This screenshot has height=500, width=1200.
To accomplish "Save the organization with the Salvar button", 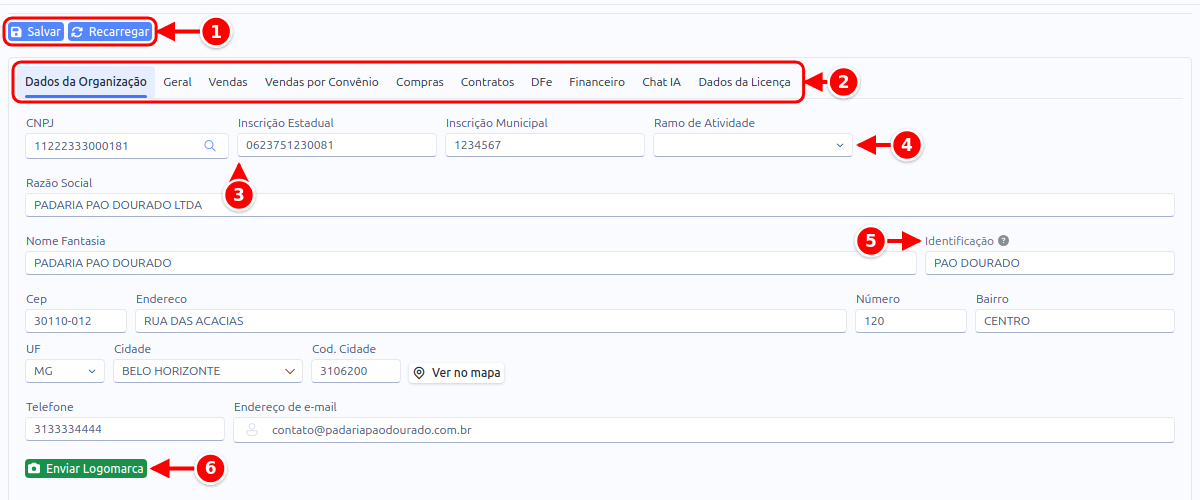I will pyautogui.click(x=35, y=32).
